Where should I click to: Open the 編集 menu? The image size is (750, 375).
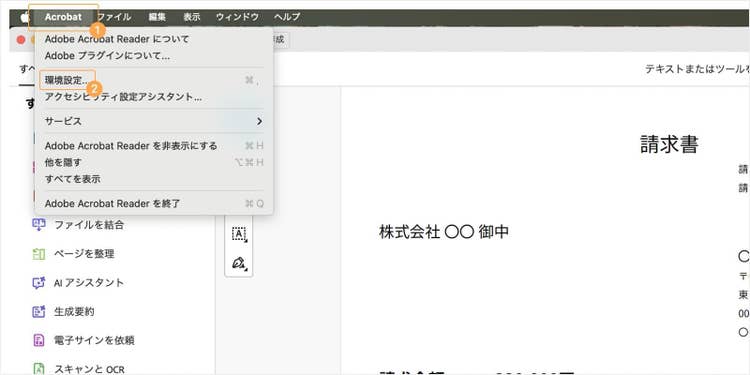click(157, 17)
